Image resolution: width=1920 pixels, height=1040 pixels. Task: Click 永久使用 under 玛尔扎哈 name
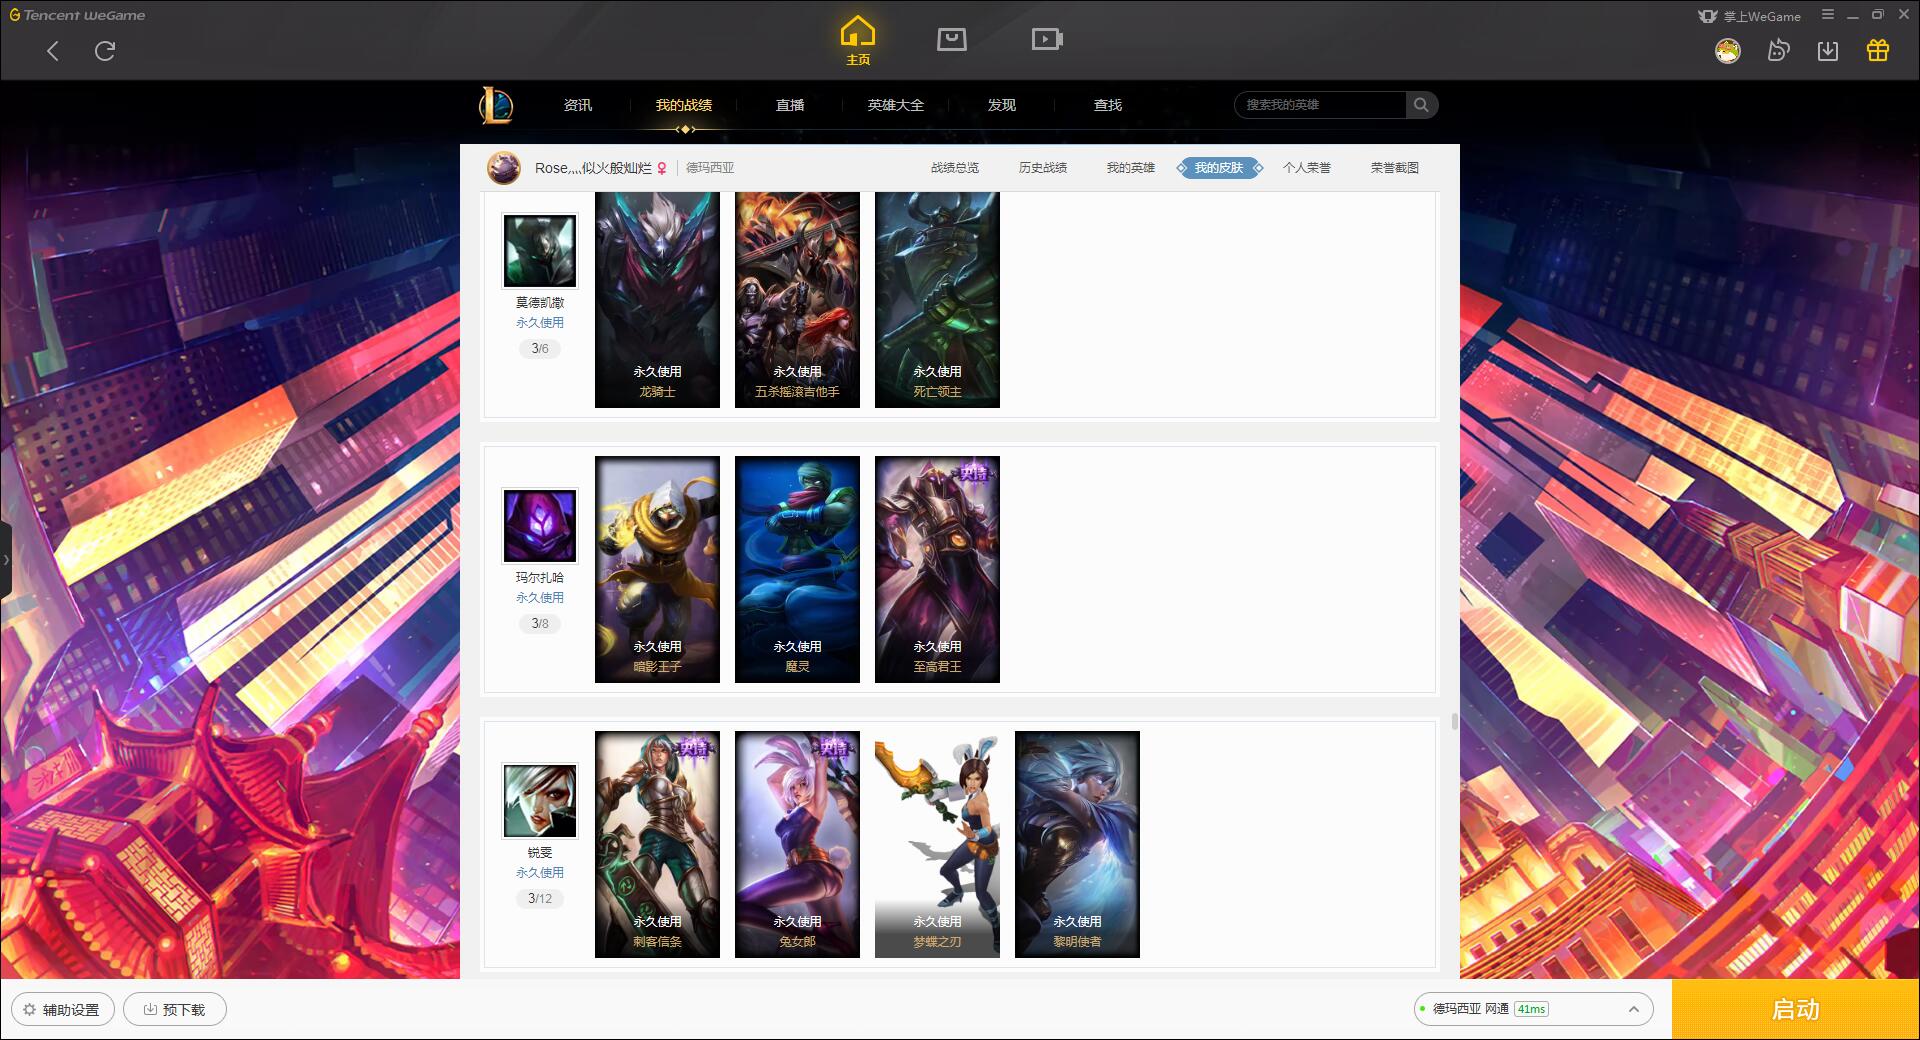point(540,598)
